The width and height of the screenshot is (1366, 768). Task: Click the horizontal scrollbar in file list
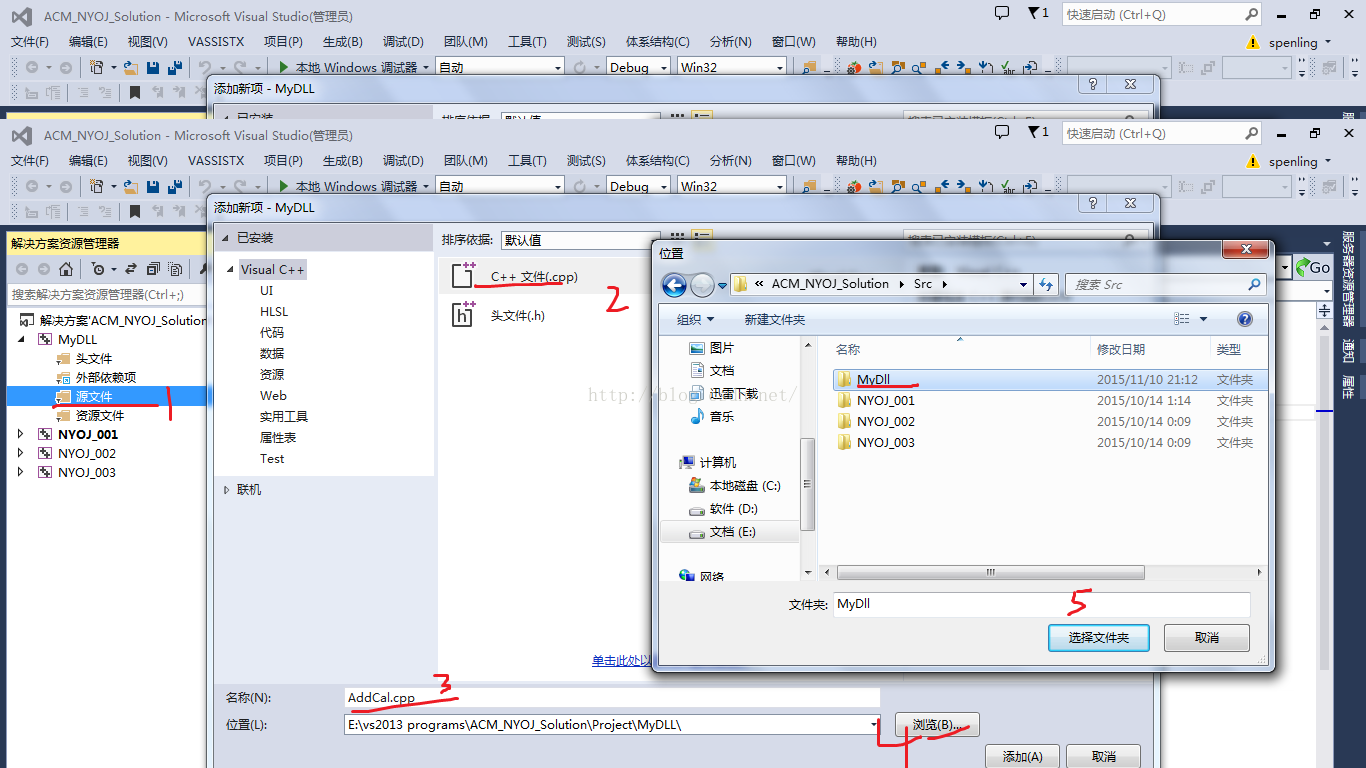[990, 572]
